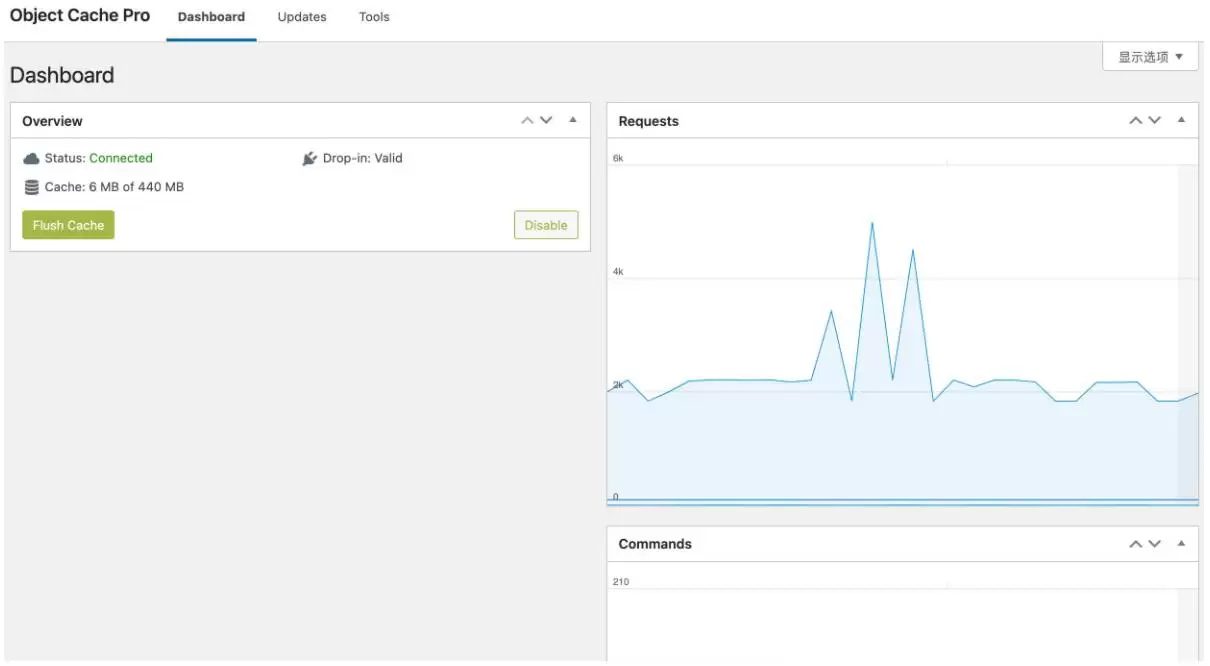Image resolution: width=1210 pixels, height=666 pixels.
Task: Switch to the Dashboard tab
Action: coord(211,17)
